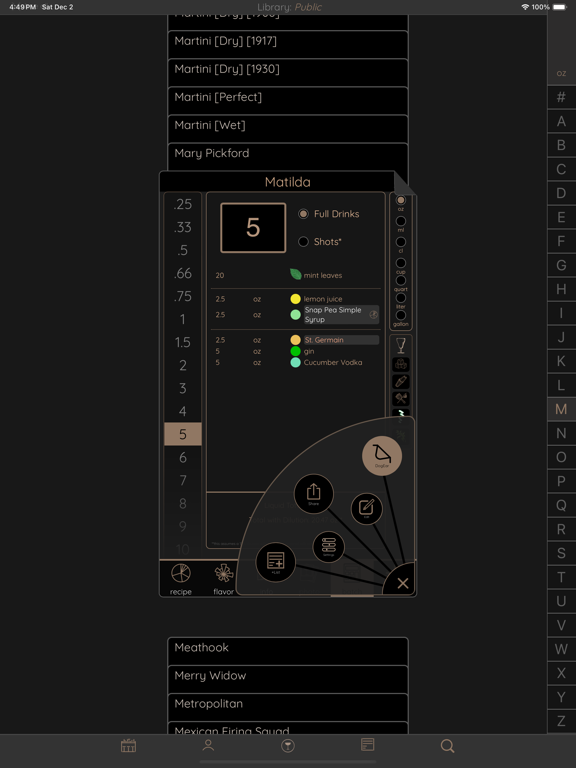Tap the pie icon on Snap Pea Simple Syrup
This screenshot has height=768, width=576.
[x=373, y=315]
